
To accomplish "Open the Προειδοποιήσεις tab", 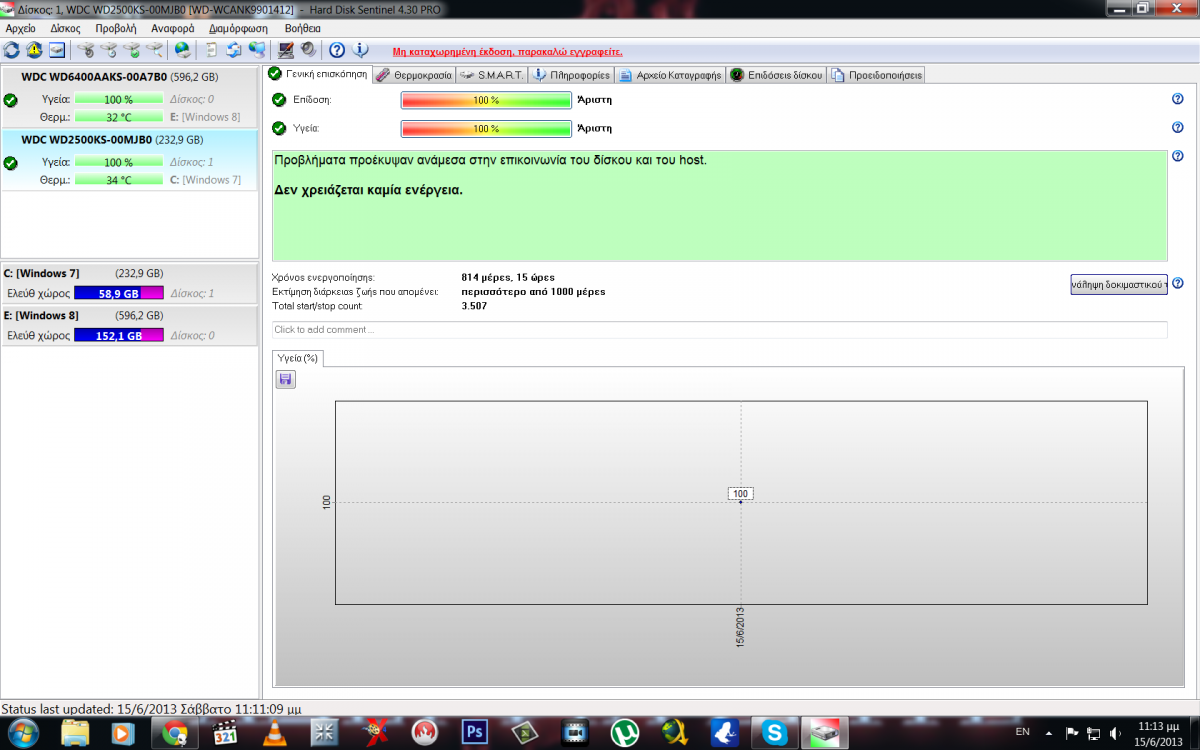I will click(876, 75).
